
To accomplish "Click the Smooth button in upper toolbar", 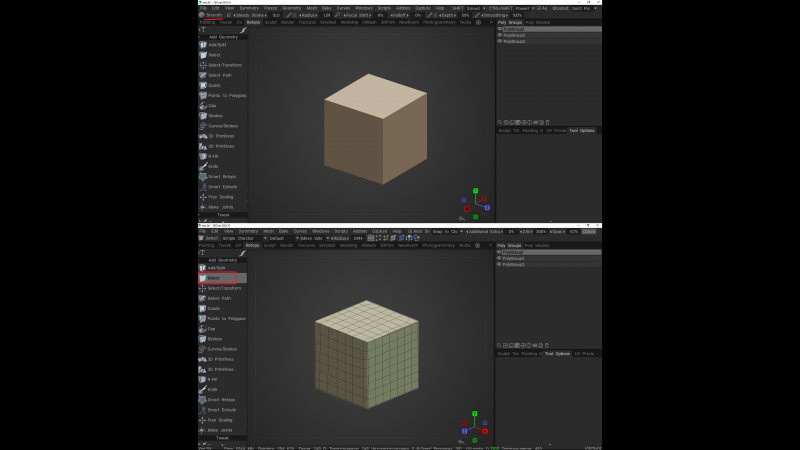I will point(213,15).
